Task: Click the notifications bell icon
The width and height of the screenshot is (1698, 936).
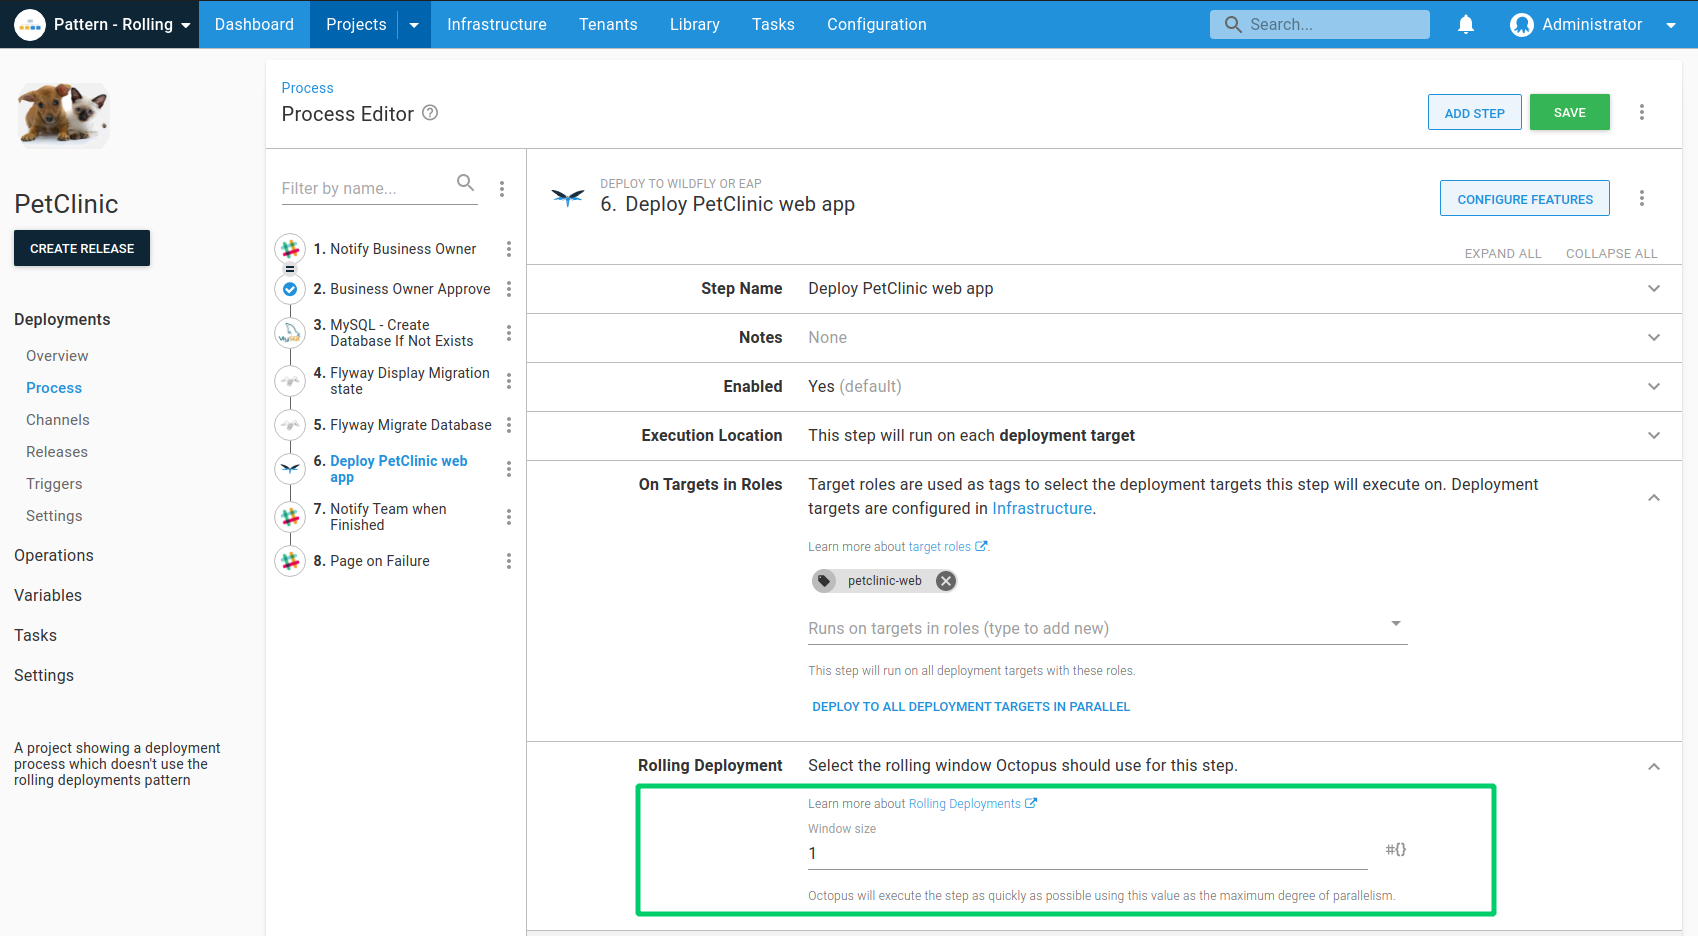Action: [x=1465, y=24]
